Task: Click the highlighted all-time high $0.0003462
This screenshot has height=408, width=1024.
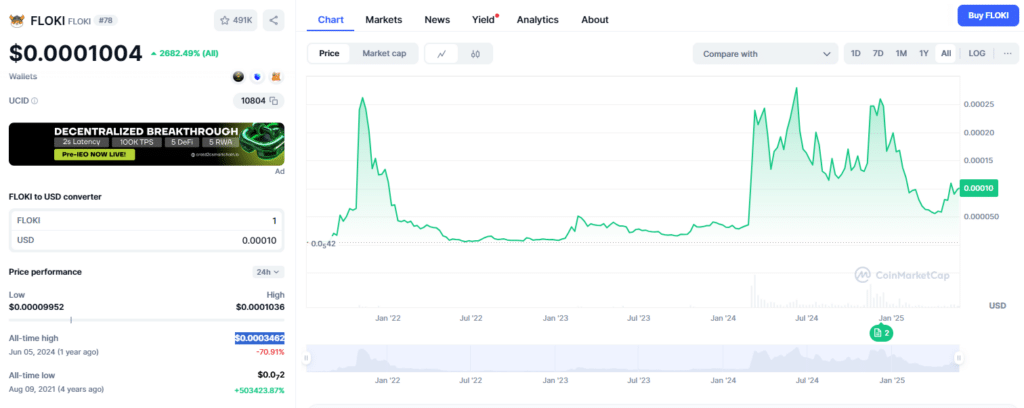Action: 260,338
